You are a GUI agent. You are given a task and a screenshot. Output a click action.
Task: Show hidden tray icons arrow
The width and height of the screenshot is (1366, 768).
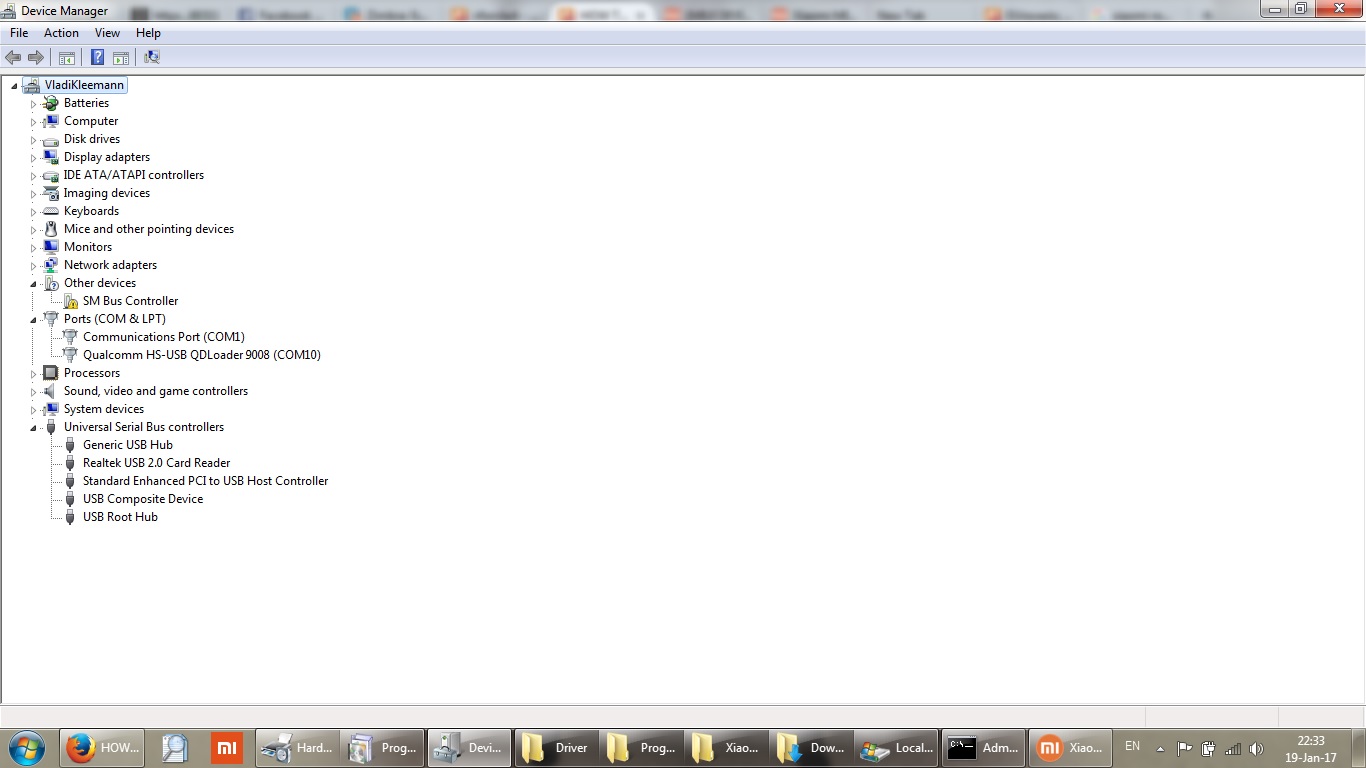[x=1160, y=748]
